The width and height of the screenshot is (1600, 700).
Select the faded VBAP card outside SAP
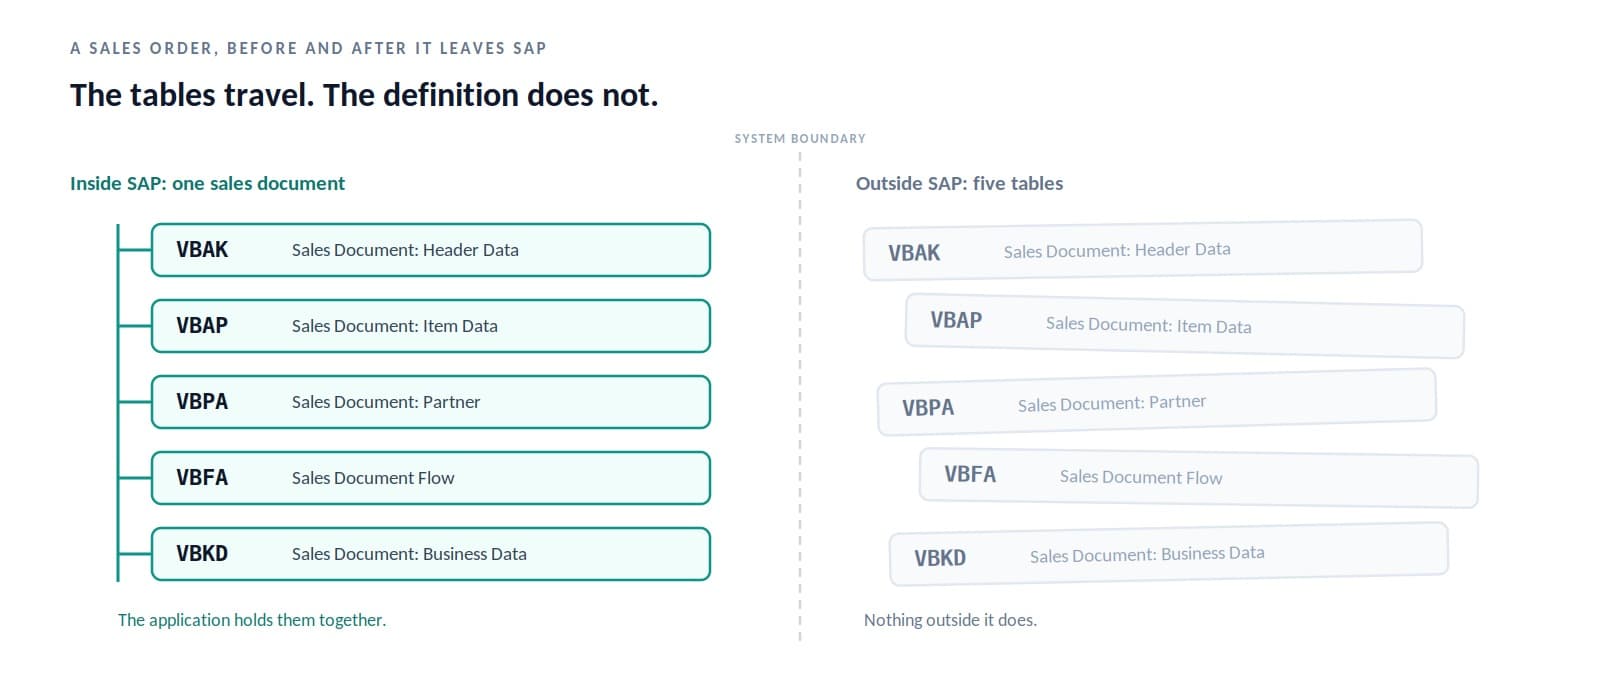[x=1185, y=325]
